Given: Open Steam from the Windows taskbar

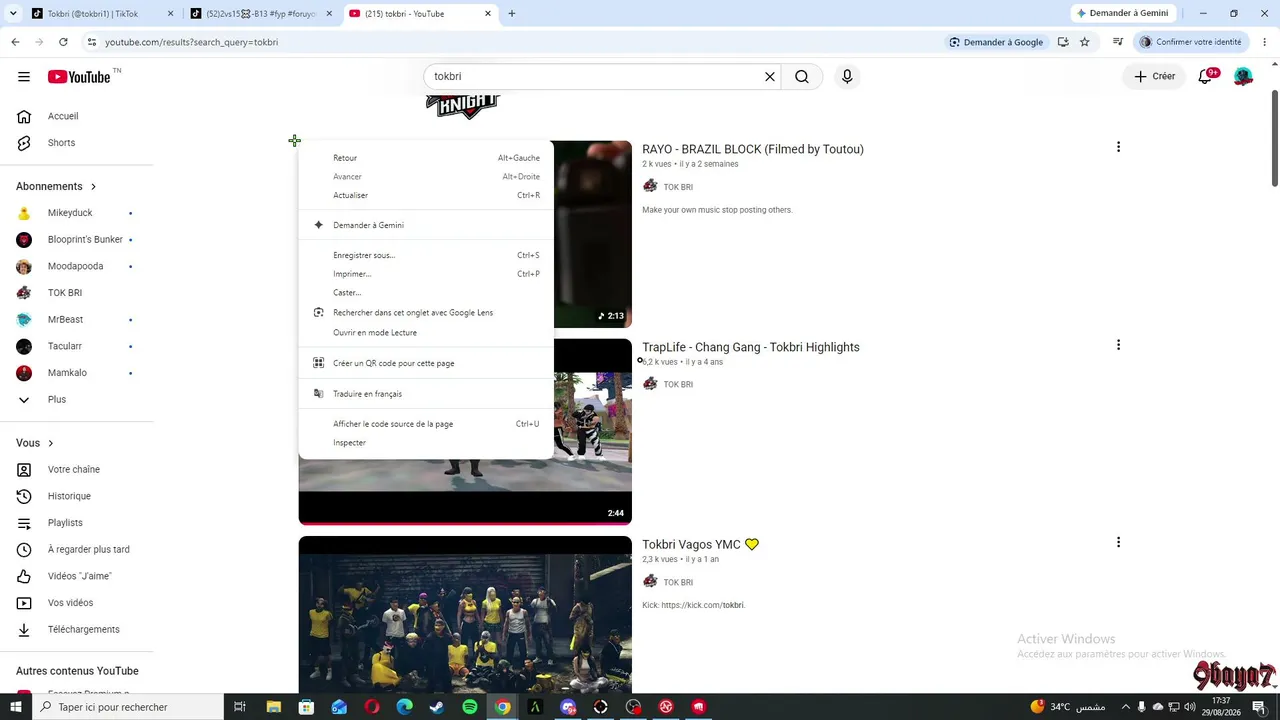Looking at the screenshot, I should [x=437, y=707].
